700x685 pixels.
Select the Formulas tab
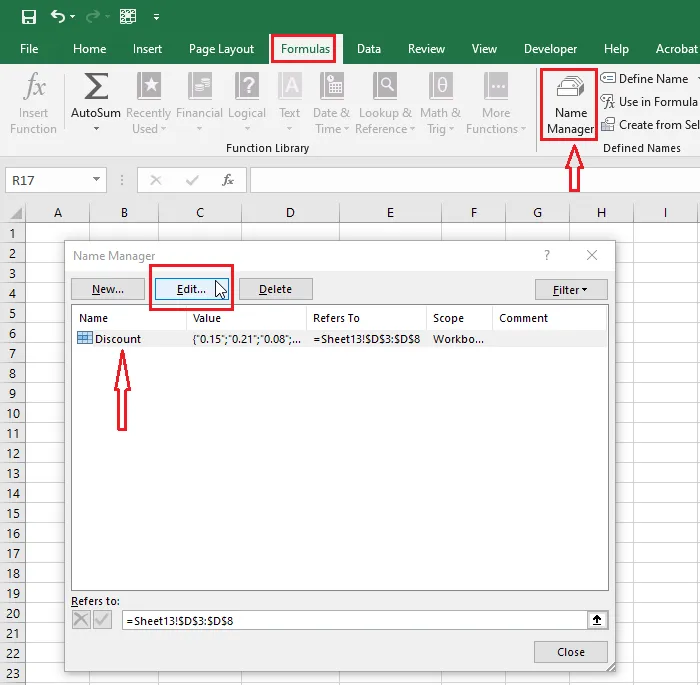pyautogui.click(x=305, y=49)
